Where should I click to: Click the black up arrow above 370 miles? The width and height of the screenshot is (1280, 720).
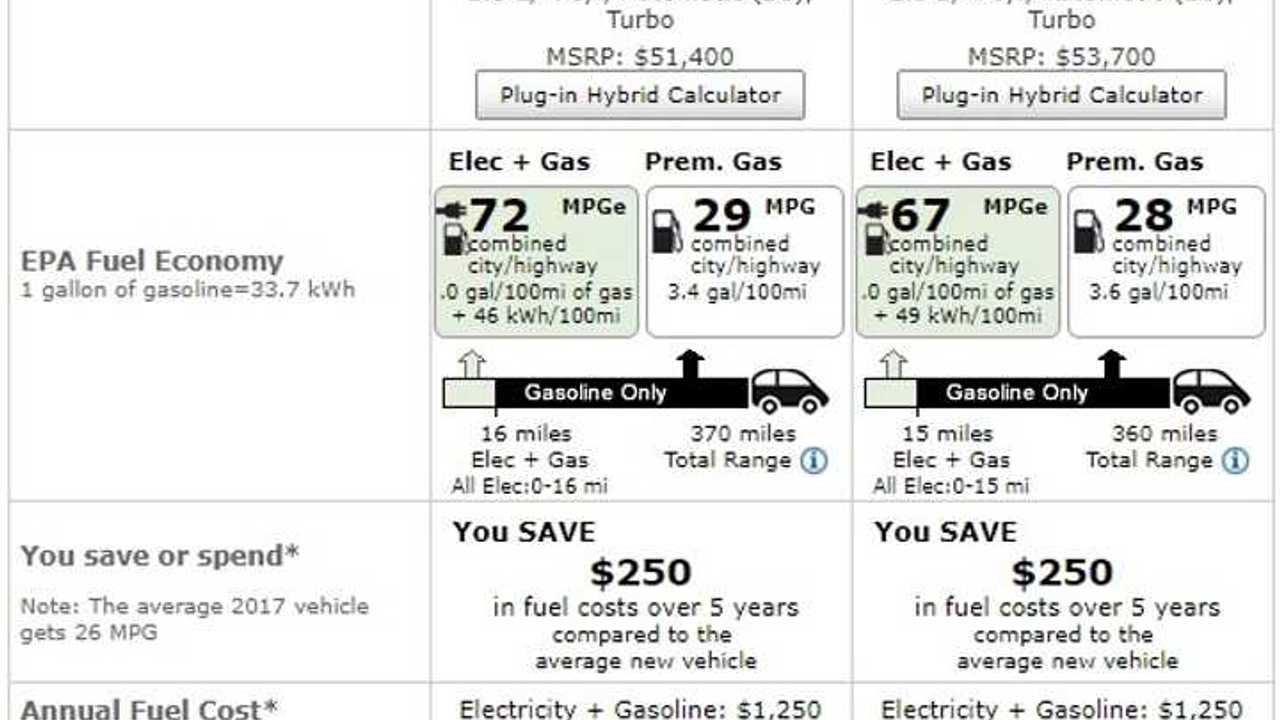690,364
